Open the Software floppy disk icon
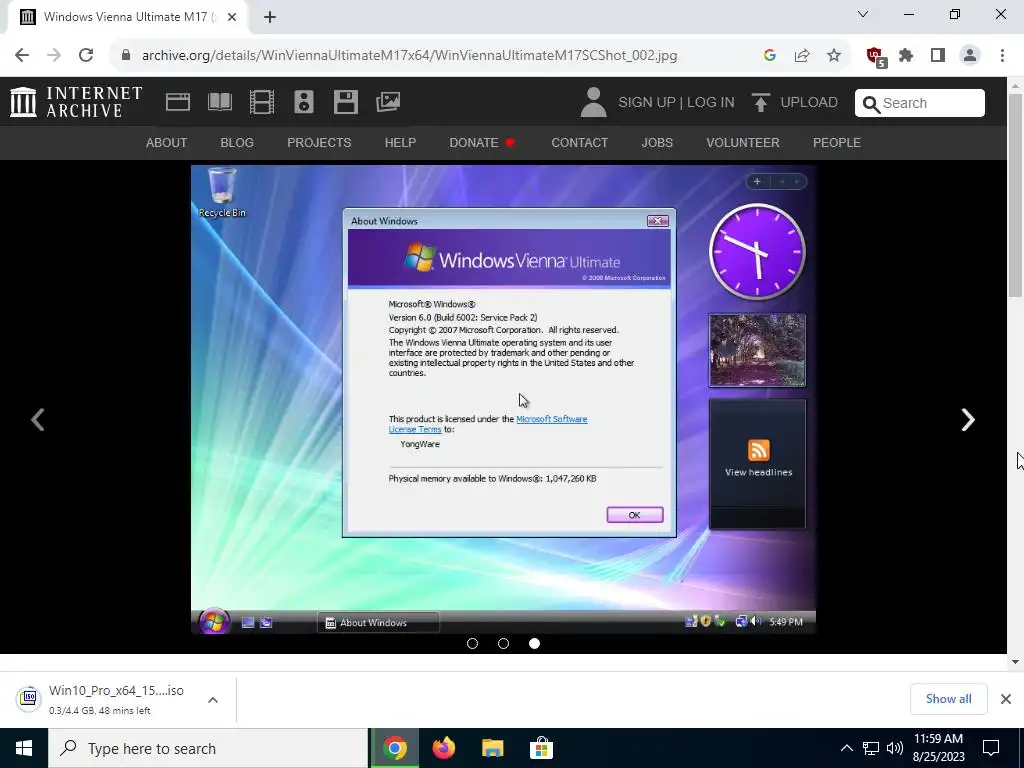The height and width of the screenshot is (768, 1024). (x=345, y=102)
